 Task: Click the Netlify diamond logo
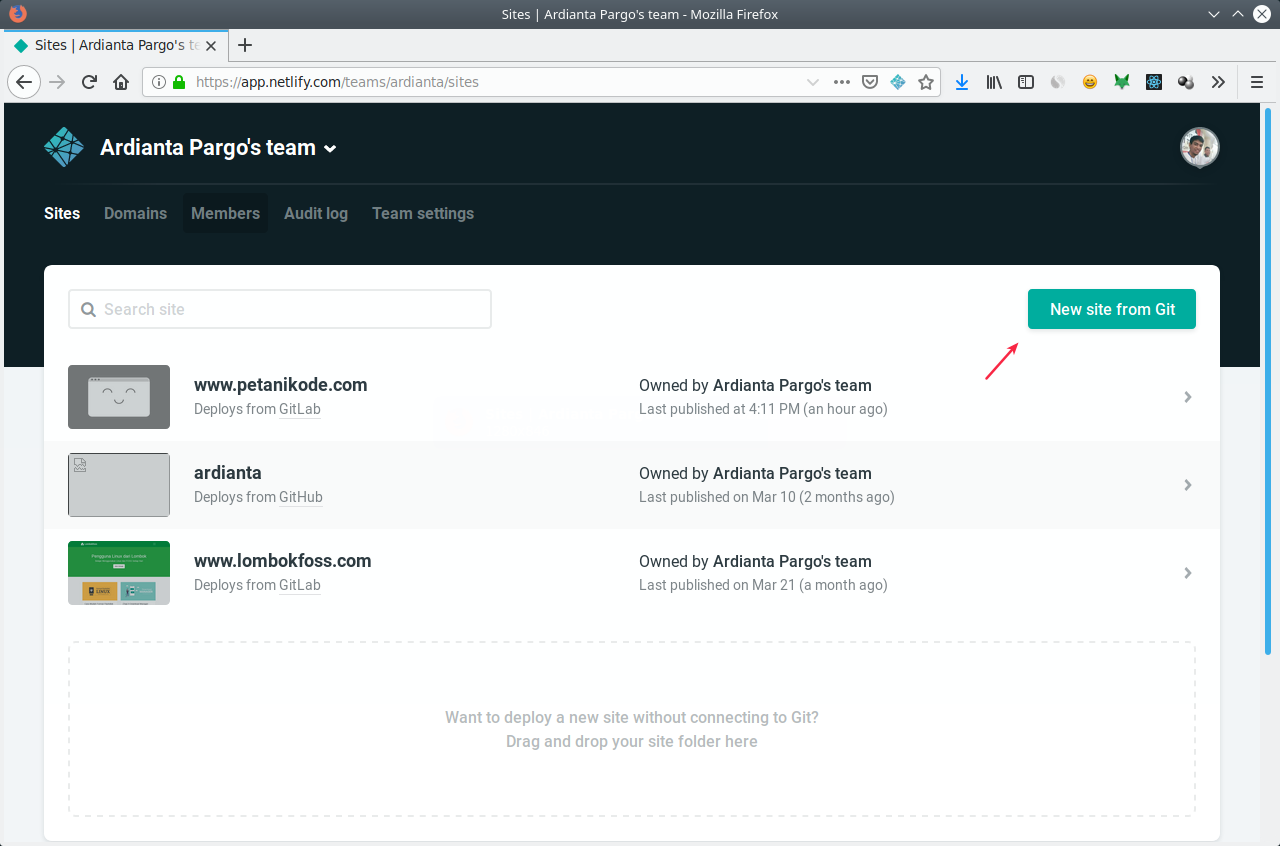63,146
